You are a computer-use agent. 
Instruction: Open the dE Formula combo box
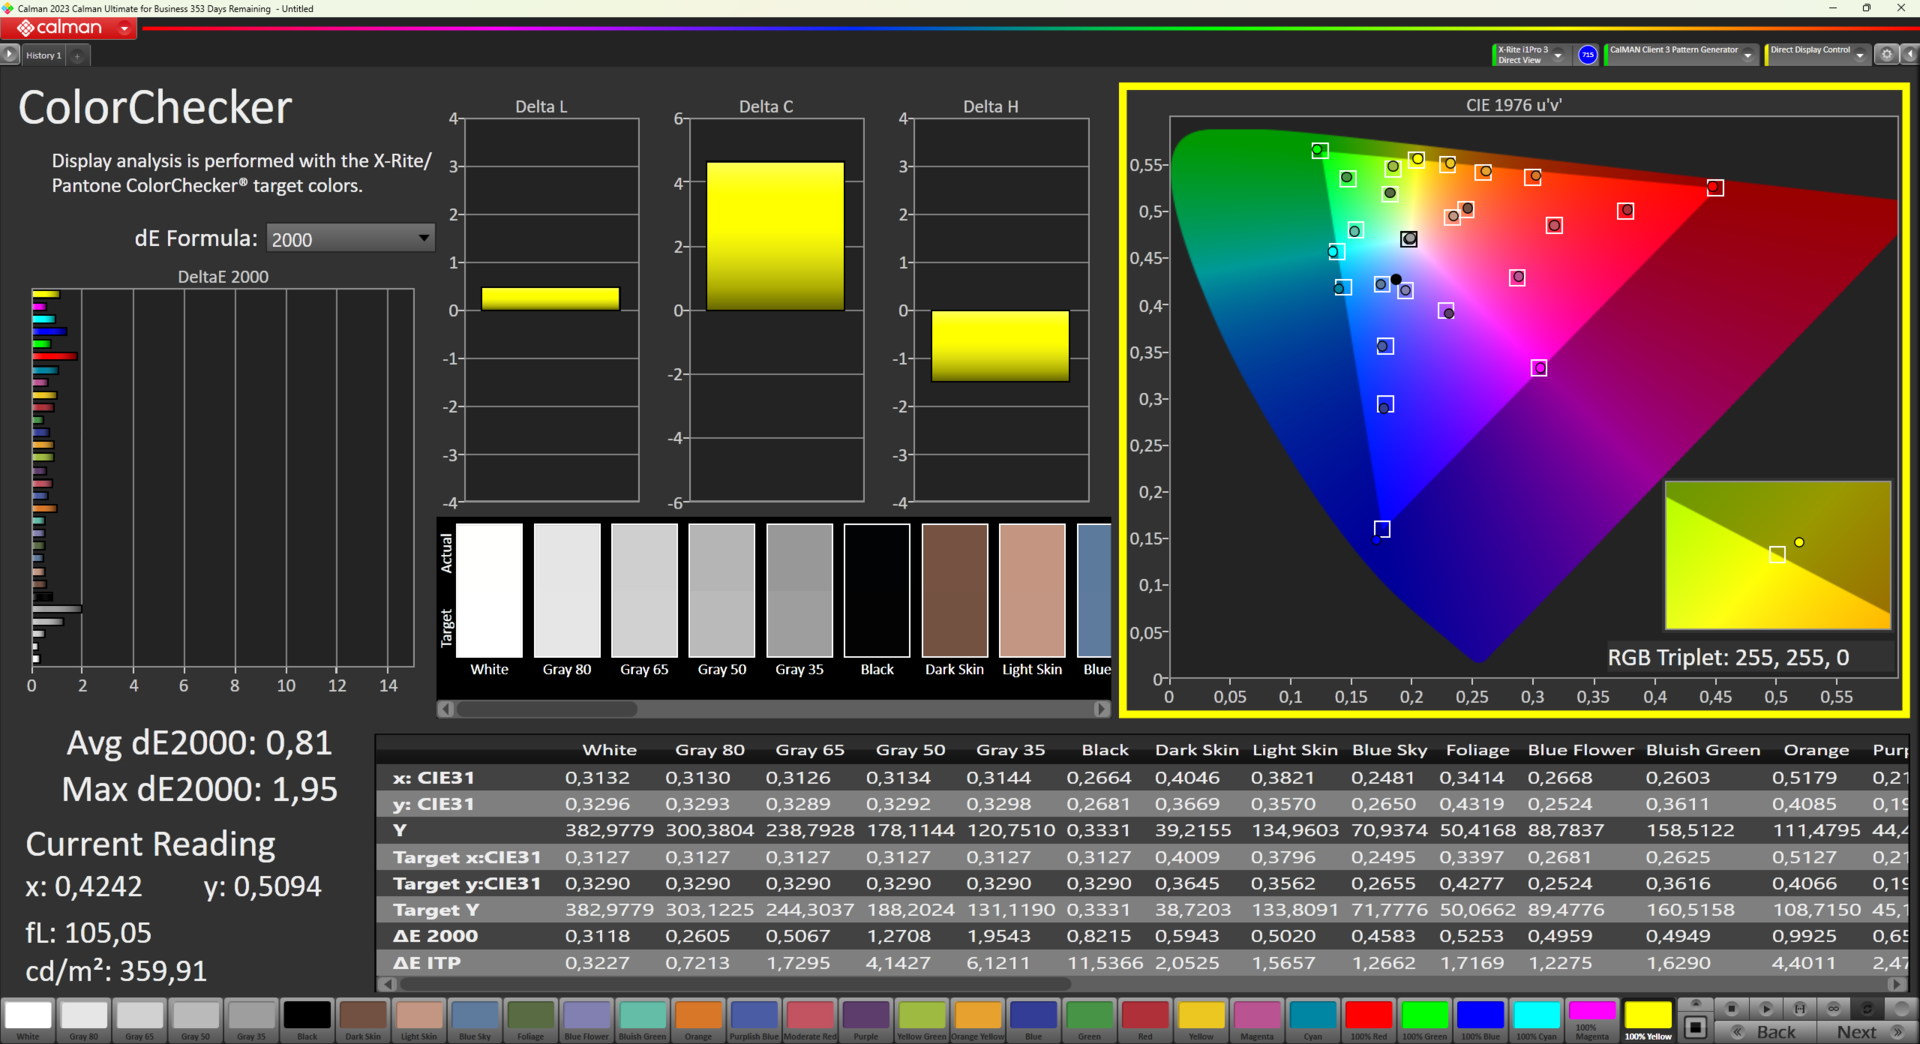point(351,238)
